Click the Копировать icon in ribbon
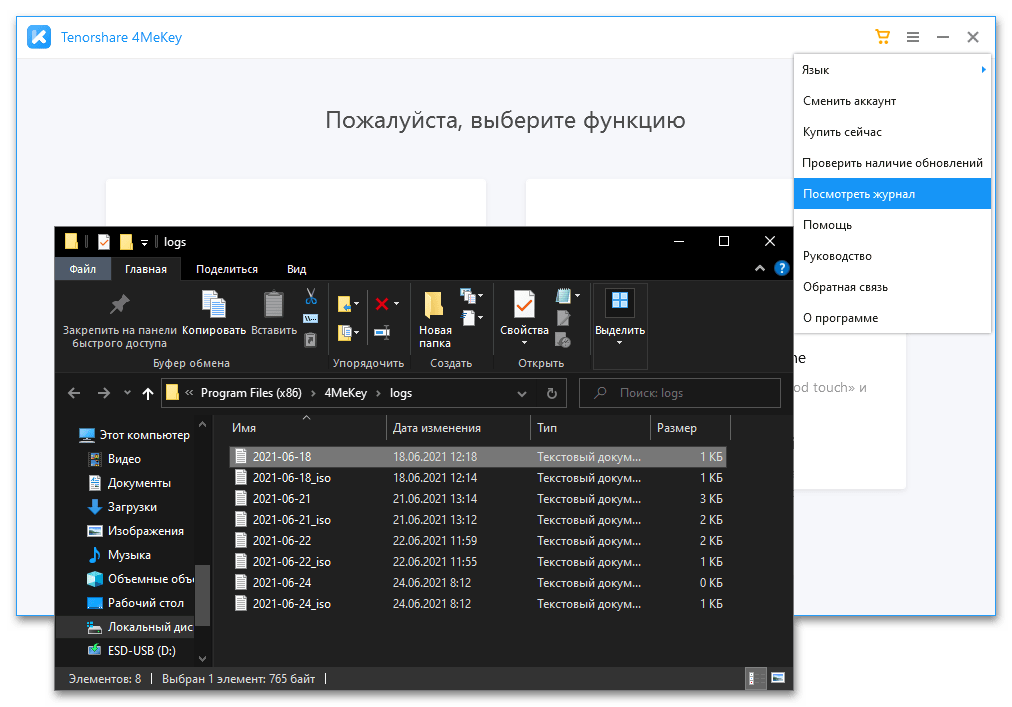This screenshot has height=707, width=1012. [x=214, y=304]
